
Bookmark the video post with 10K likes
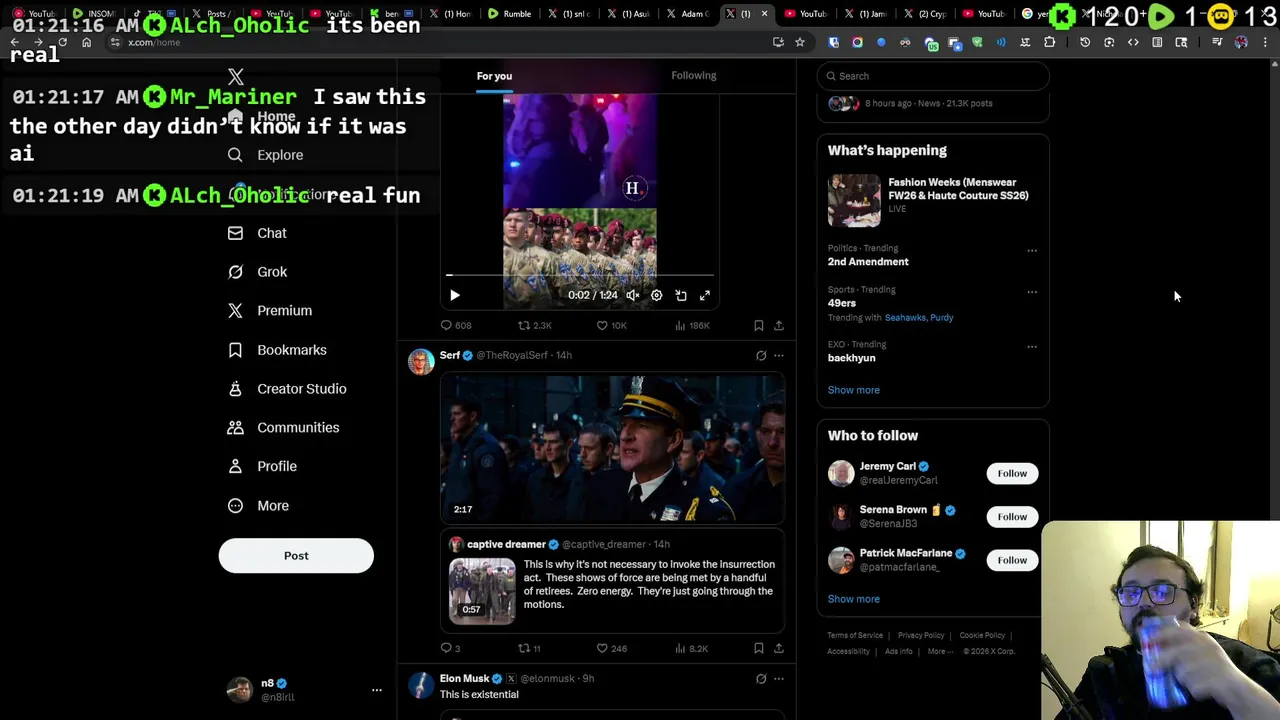(x=759, y=325)
